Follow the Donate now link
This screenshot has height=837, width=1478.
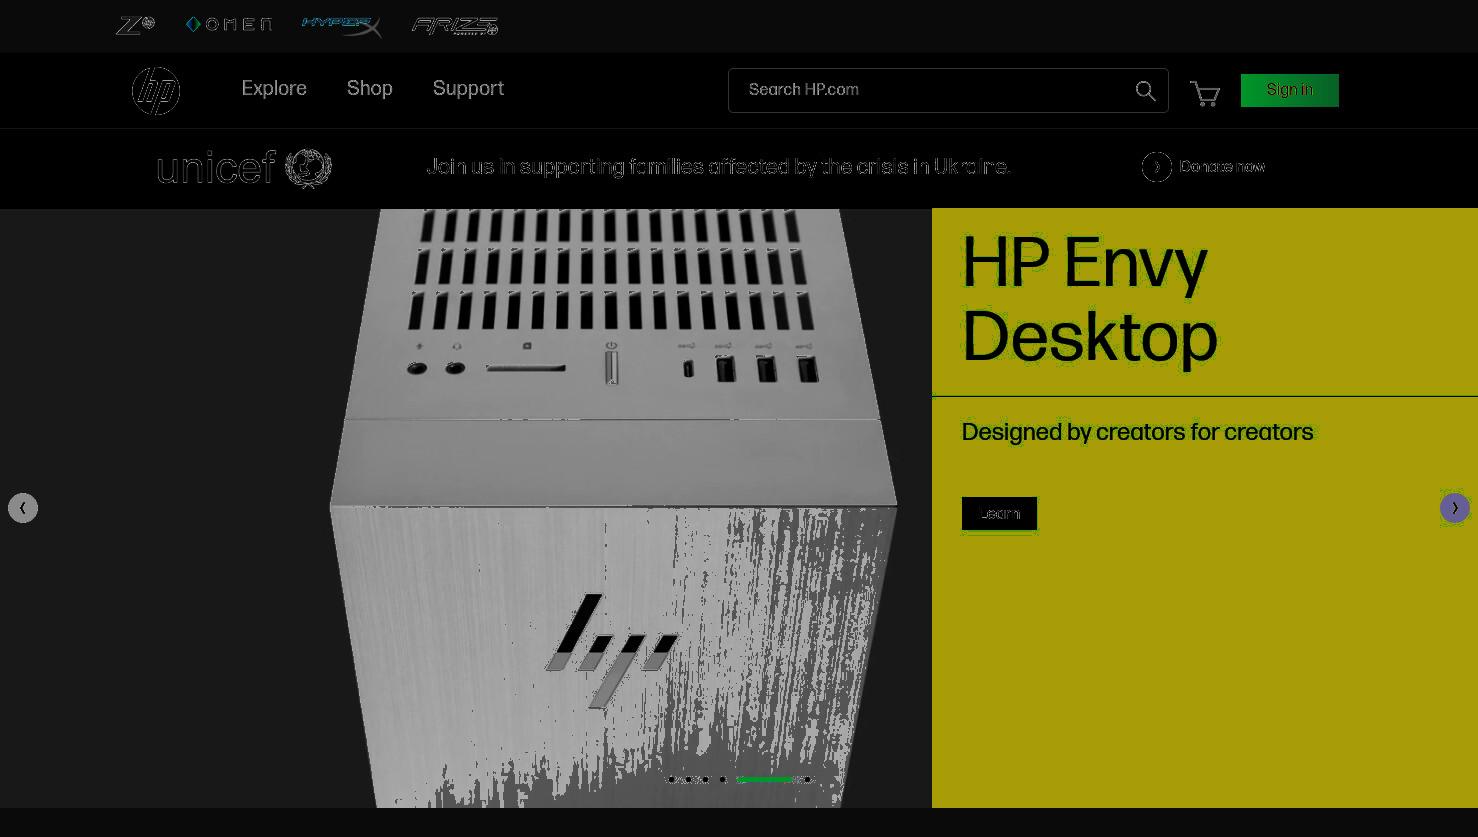coord(1222,167)
